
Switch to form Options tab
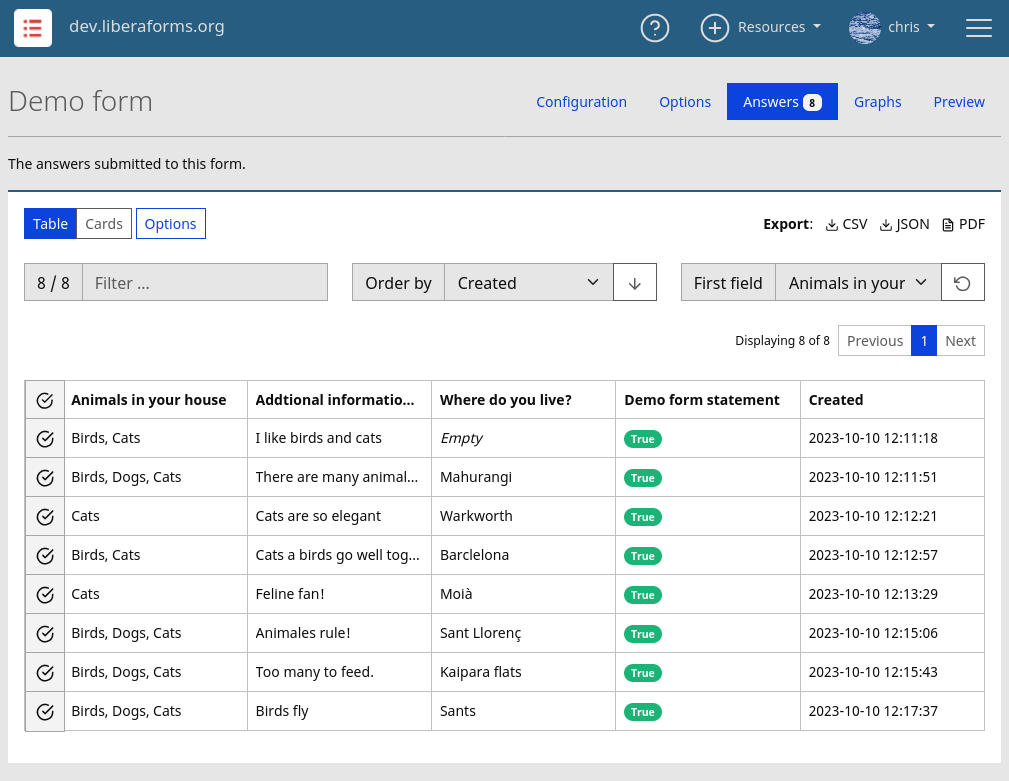685,102
